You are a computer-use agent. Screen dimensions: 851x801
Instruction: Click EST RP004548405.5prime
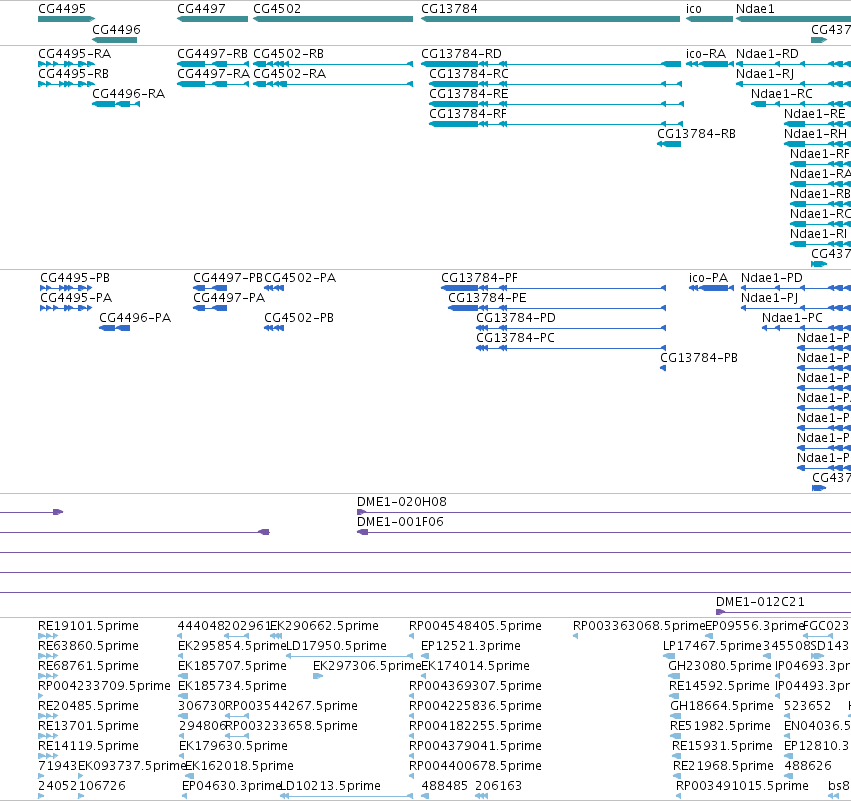(x=475, y=626)
